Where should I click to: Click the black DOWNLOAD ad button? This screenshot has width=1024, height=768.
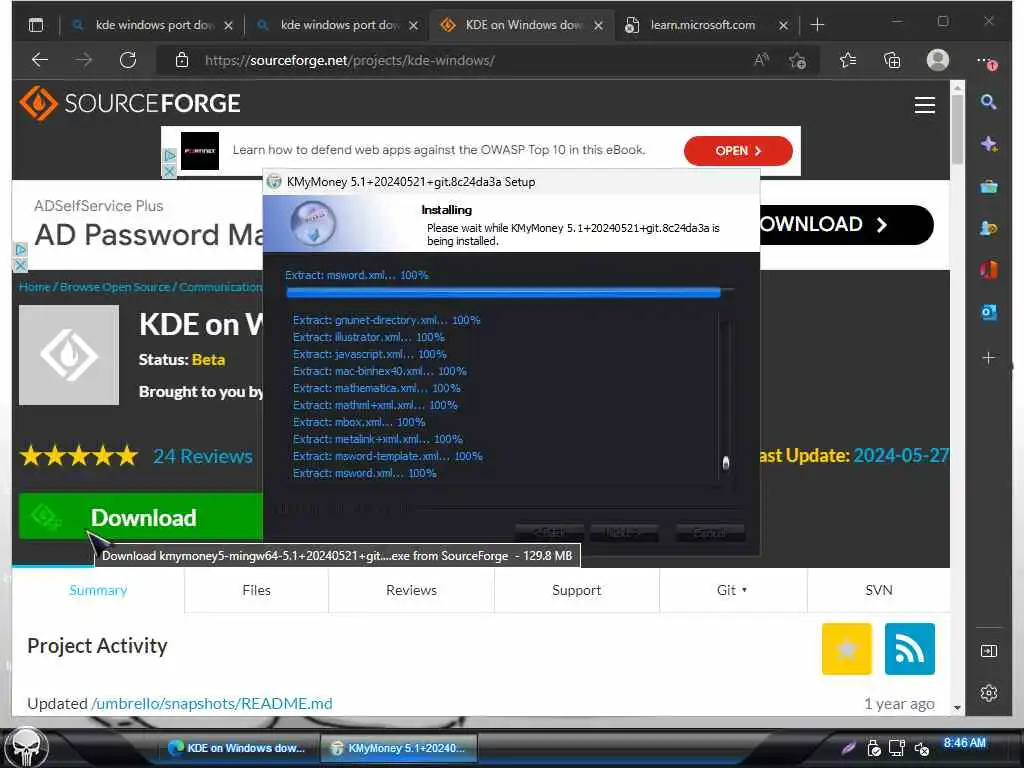coord(846,225)
